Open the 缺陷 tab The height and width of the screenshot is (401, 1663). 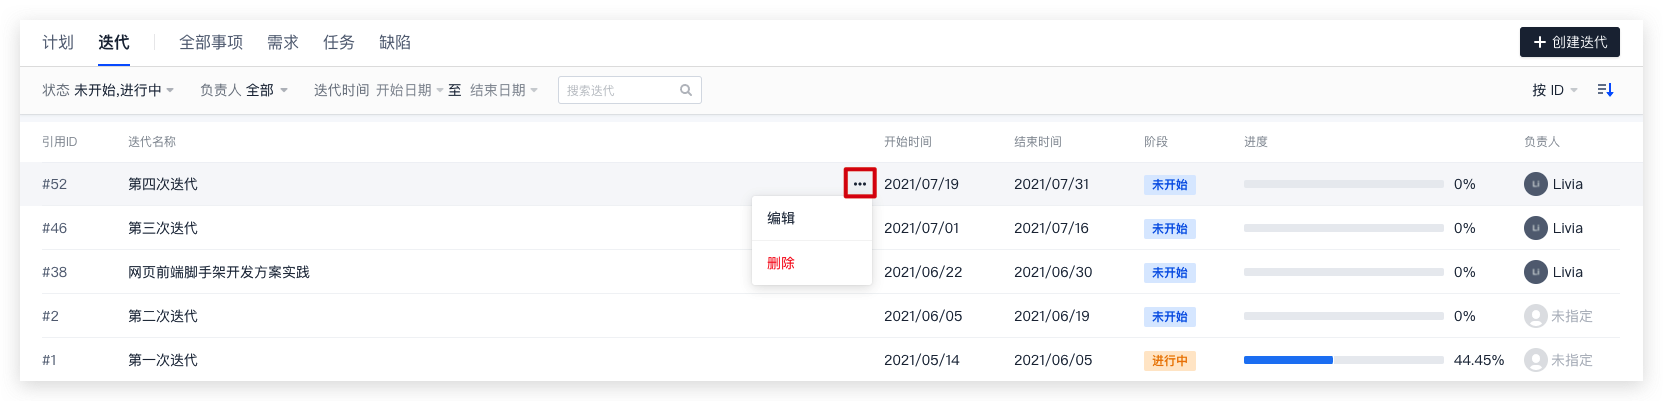point(395,42)
